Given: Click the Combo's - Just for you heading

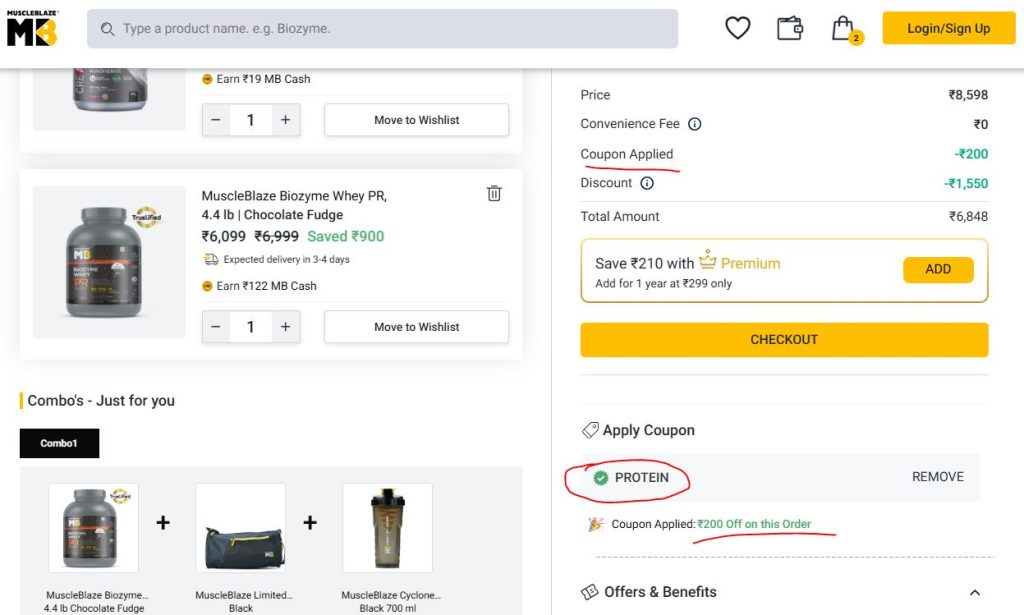Looking at the screenshot, I should click(x=101, y=401).
